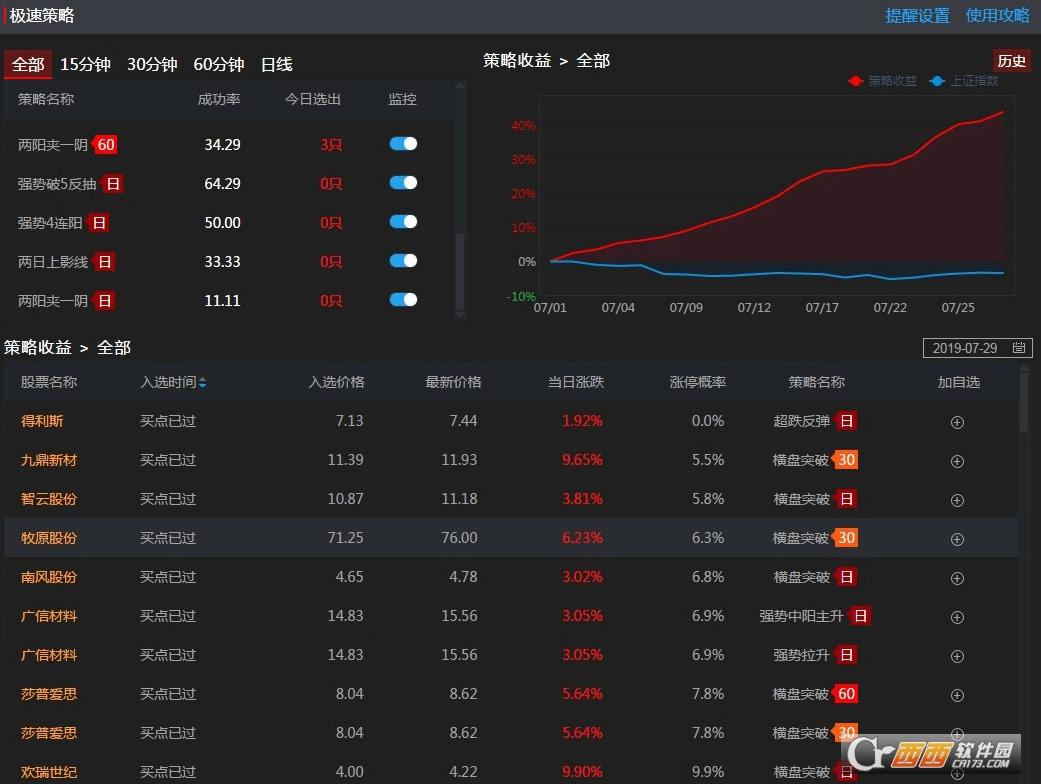Click the 日 badge beside 两日上影线
The image size is (1041, 784).
click(104, 262)
